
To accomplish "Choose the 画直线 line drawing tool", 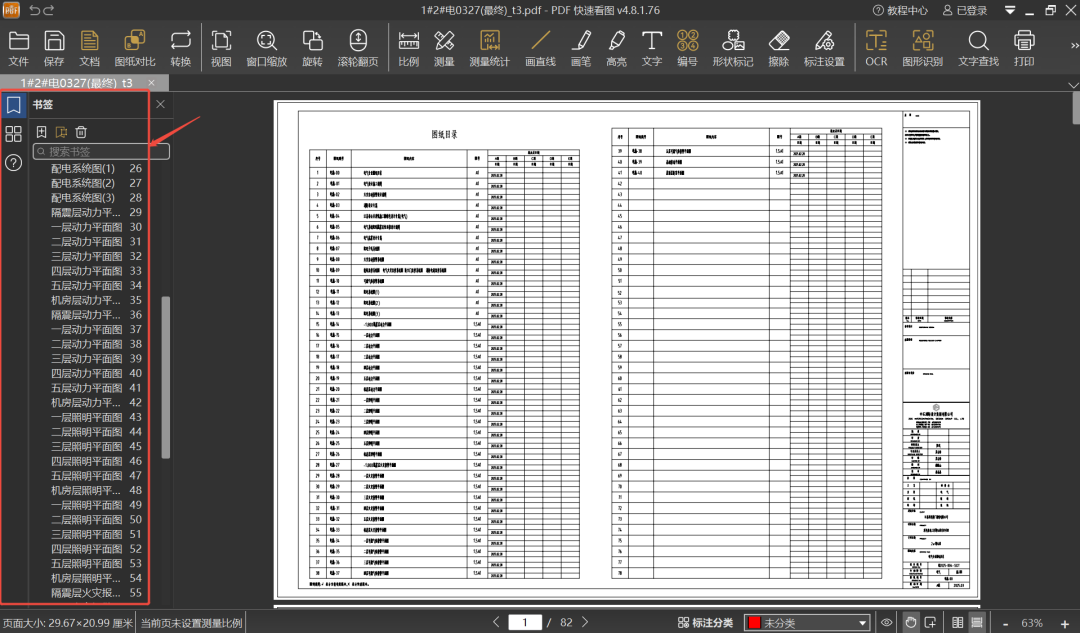I will 540,48.
